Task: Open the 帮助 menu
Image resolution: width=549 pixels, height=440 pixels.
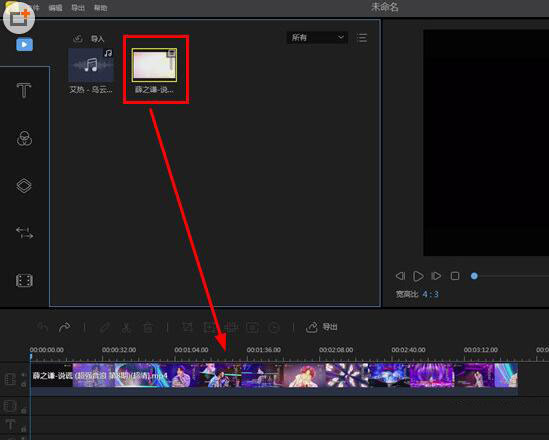Action: click(x=100, y=8)
